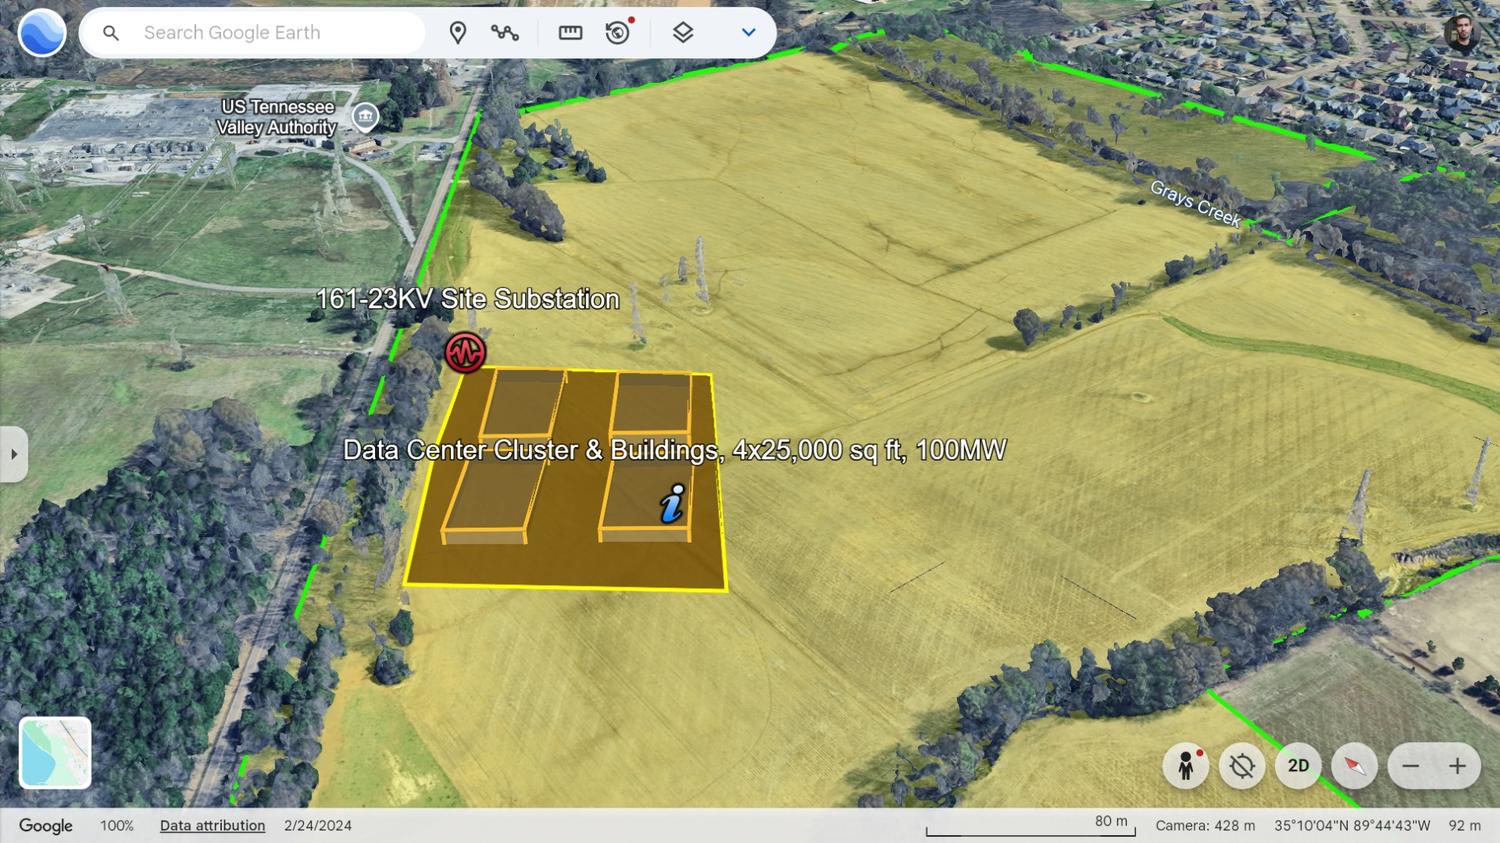Click the Camera: 428 m readout
Screen dimensions: 1500x843
pos(1205,826)
